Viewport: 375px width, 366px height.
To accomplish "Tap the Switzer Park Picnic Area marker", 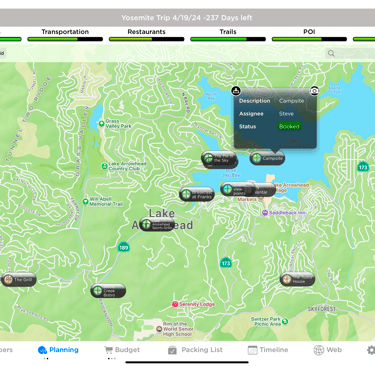I will tap(285, 321).
